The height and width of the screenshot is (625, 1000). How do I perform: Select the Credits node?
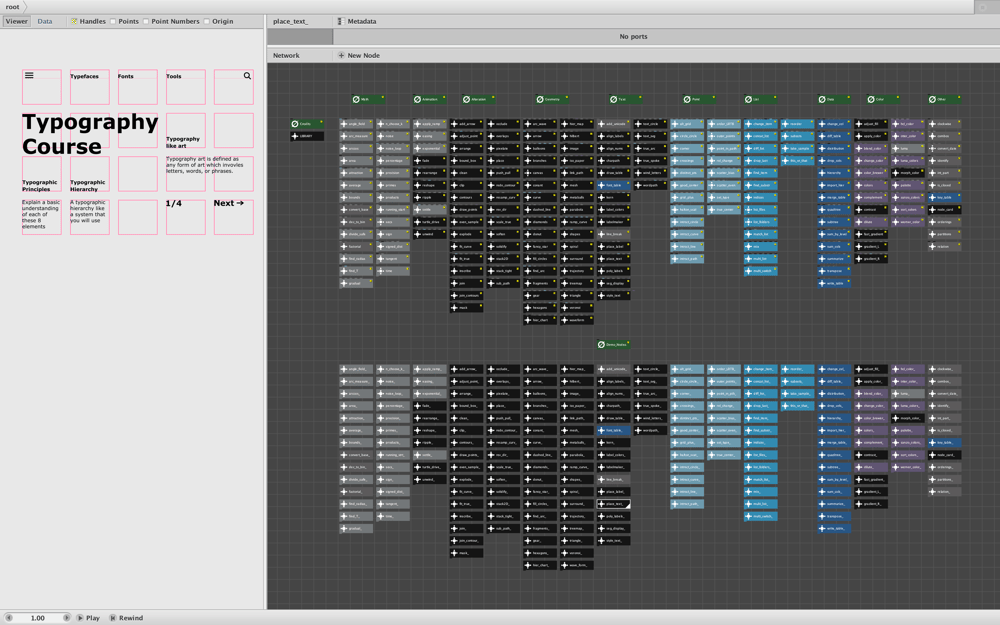tap(307, 124)
